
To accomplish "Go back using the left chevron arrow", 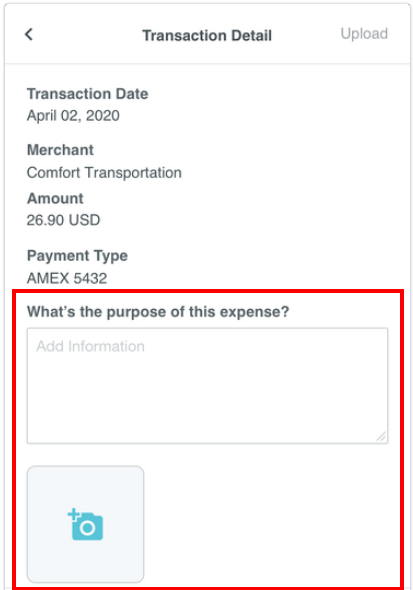I will tap(29, 34).
